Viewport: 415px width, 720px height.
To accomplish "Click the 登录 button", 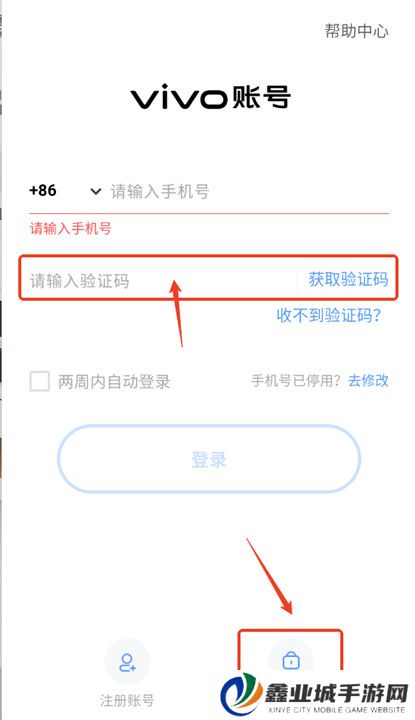I will [209, 459].
